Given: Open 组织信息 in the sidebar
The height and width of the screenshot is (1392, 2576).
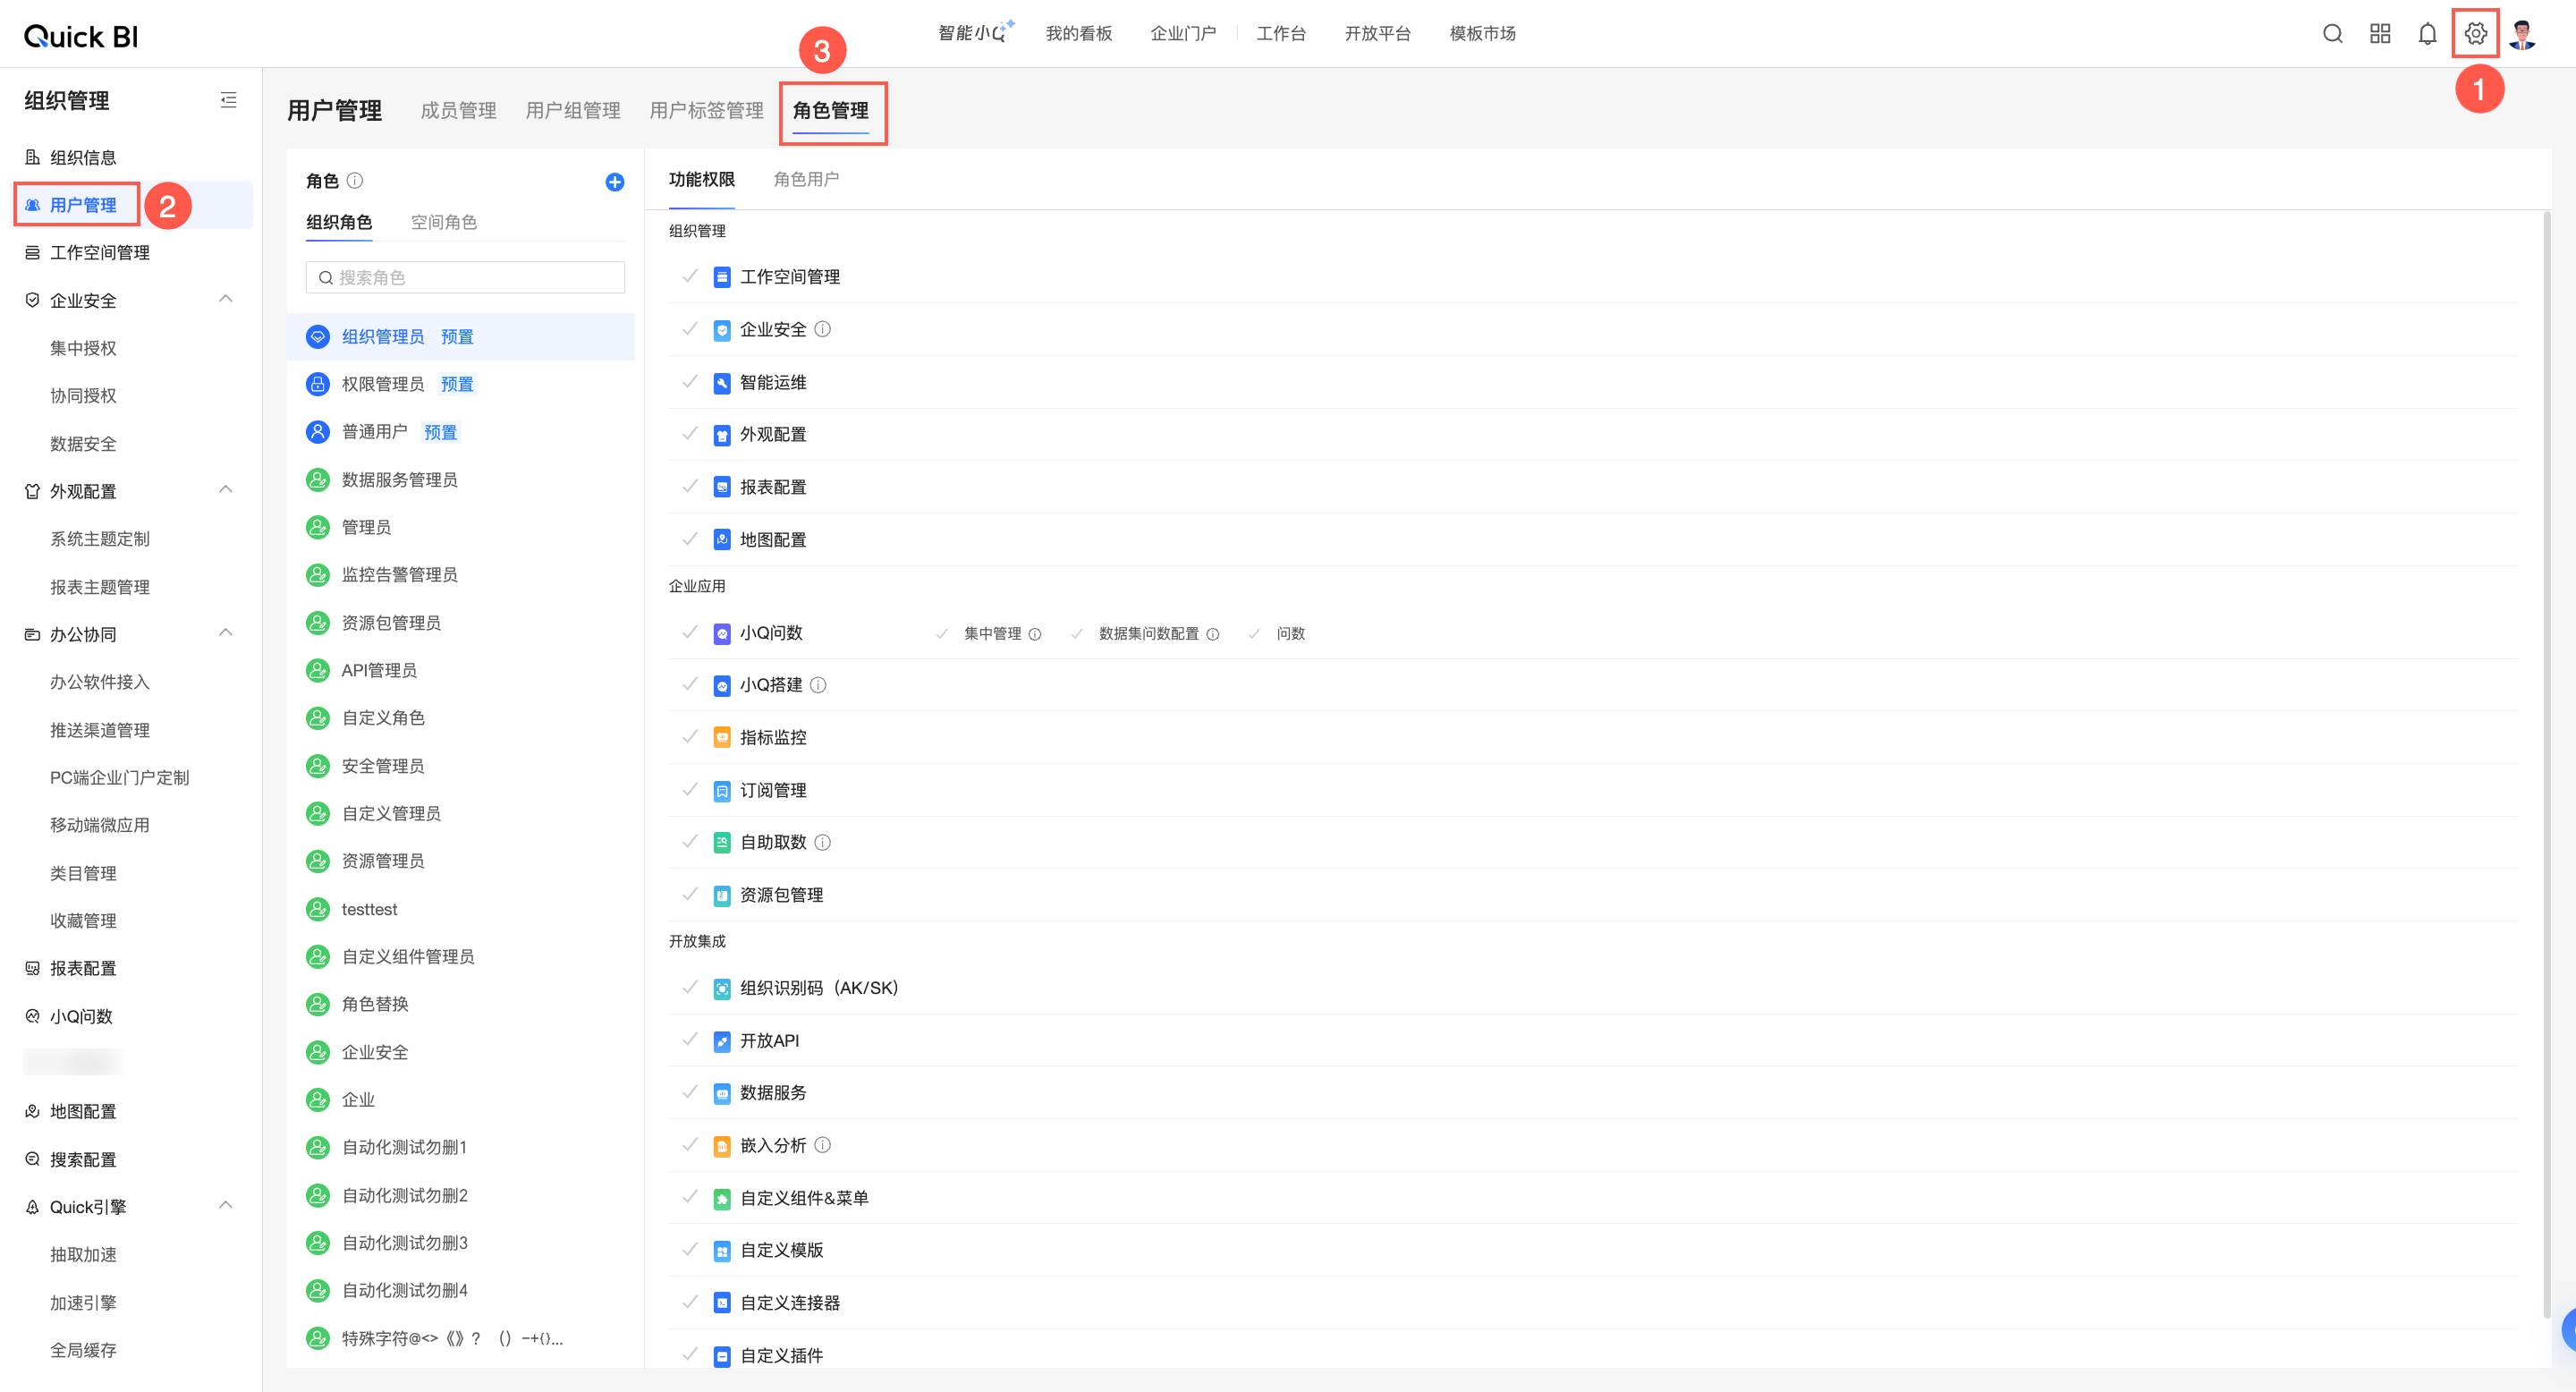Looking at the screenshot, I should (x=83, y=158).
